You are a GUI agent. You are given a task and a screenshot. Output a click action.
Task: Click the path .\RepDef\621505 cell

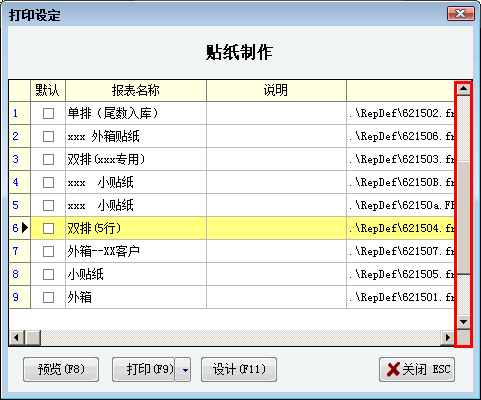pos(401,274)
